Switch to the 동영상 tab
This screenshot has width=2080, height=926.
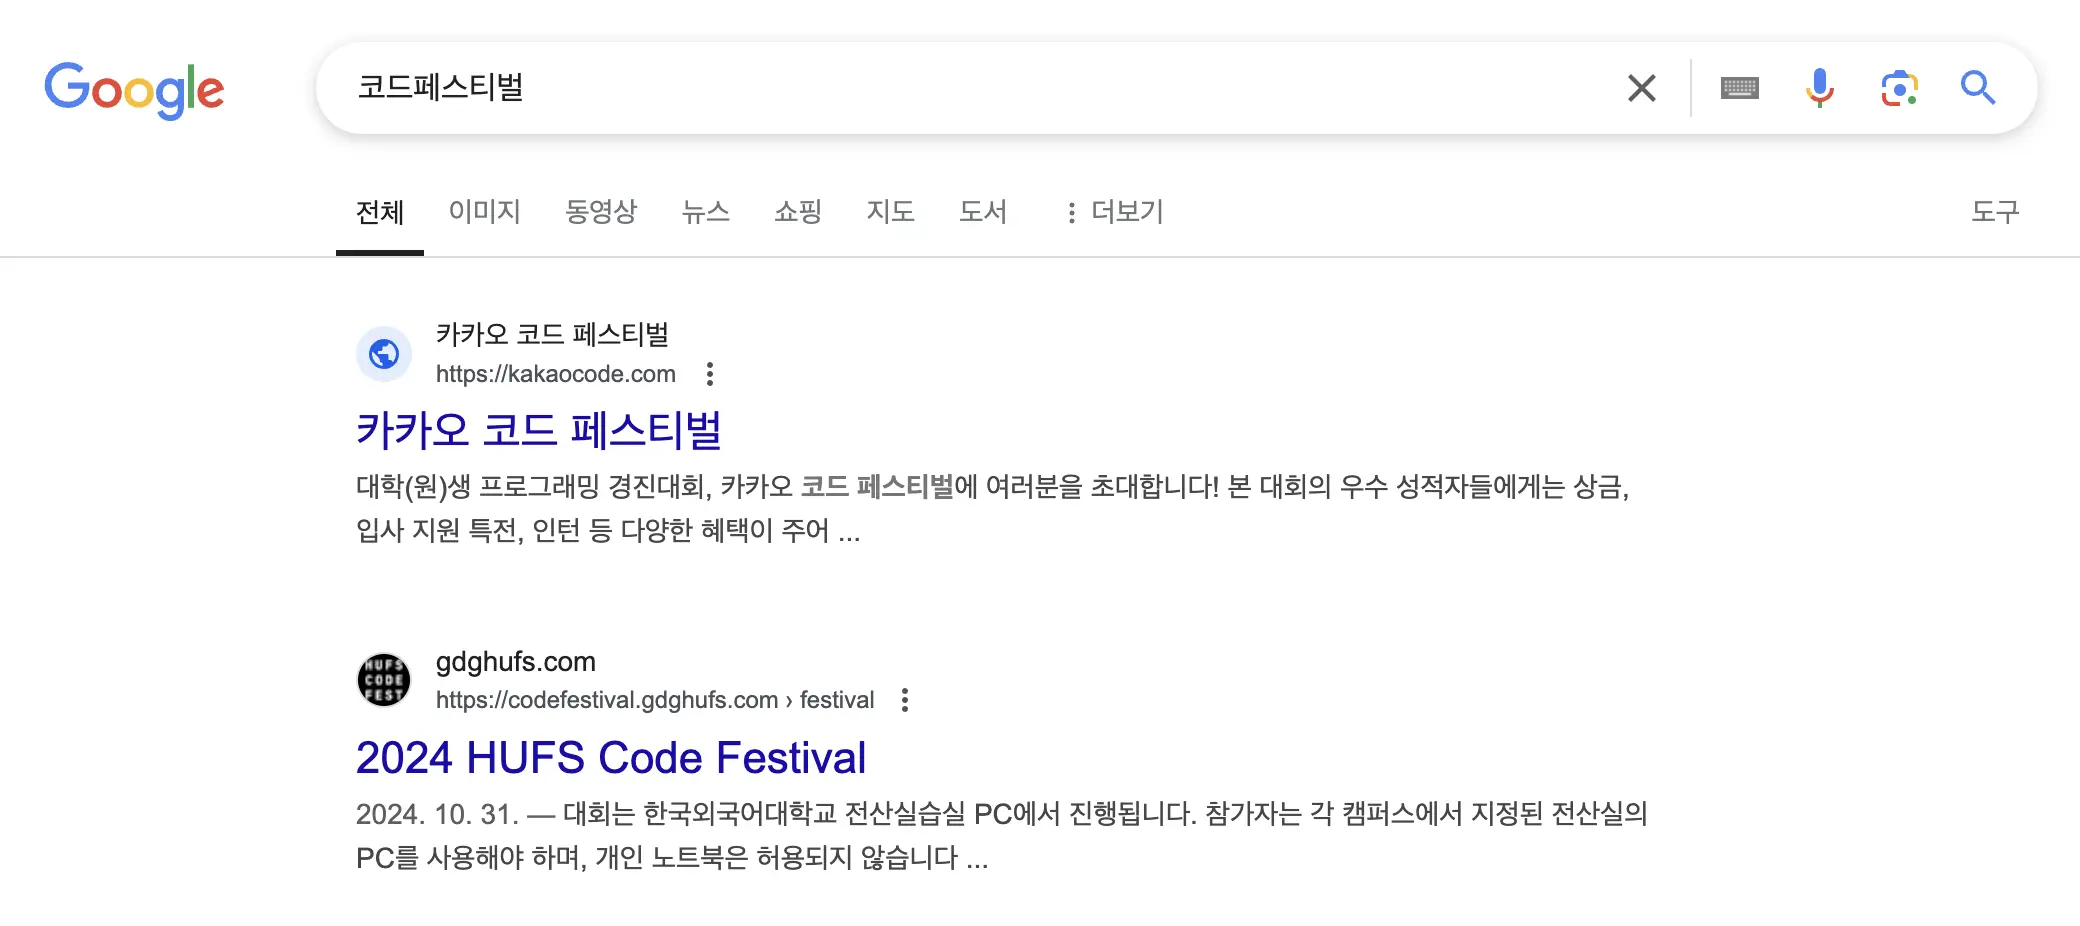(x=602, y=212)
